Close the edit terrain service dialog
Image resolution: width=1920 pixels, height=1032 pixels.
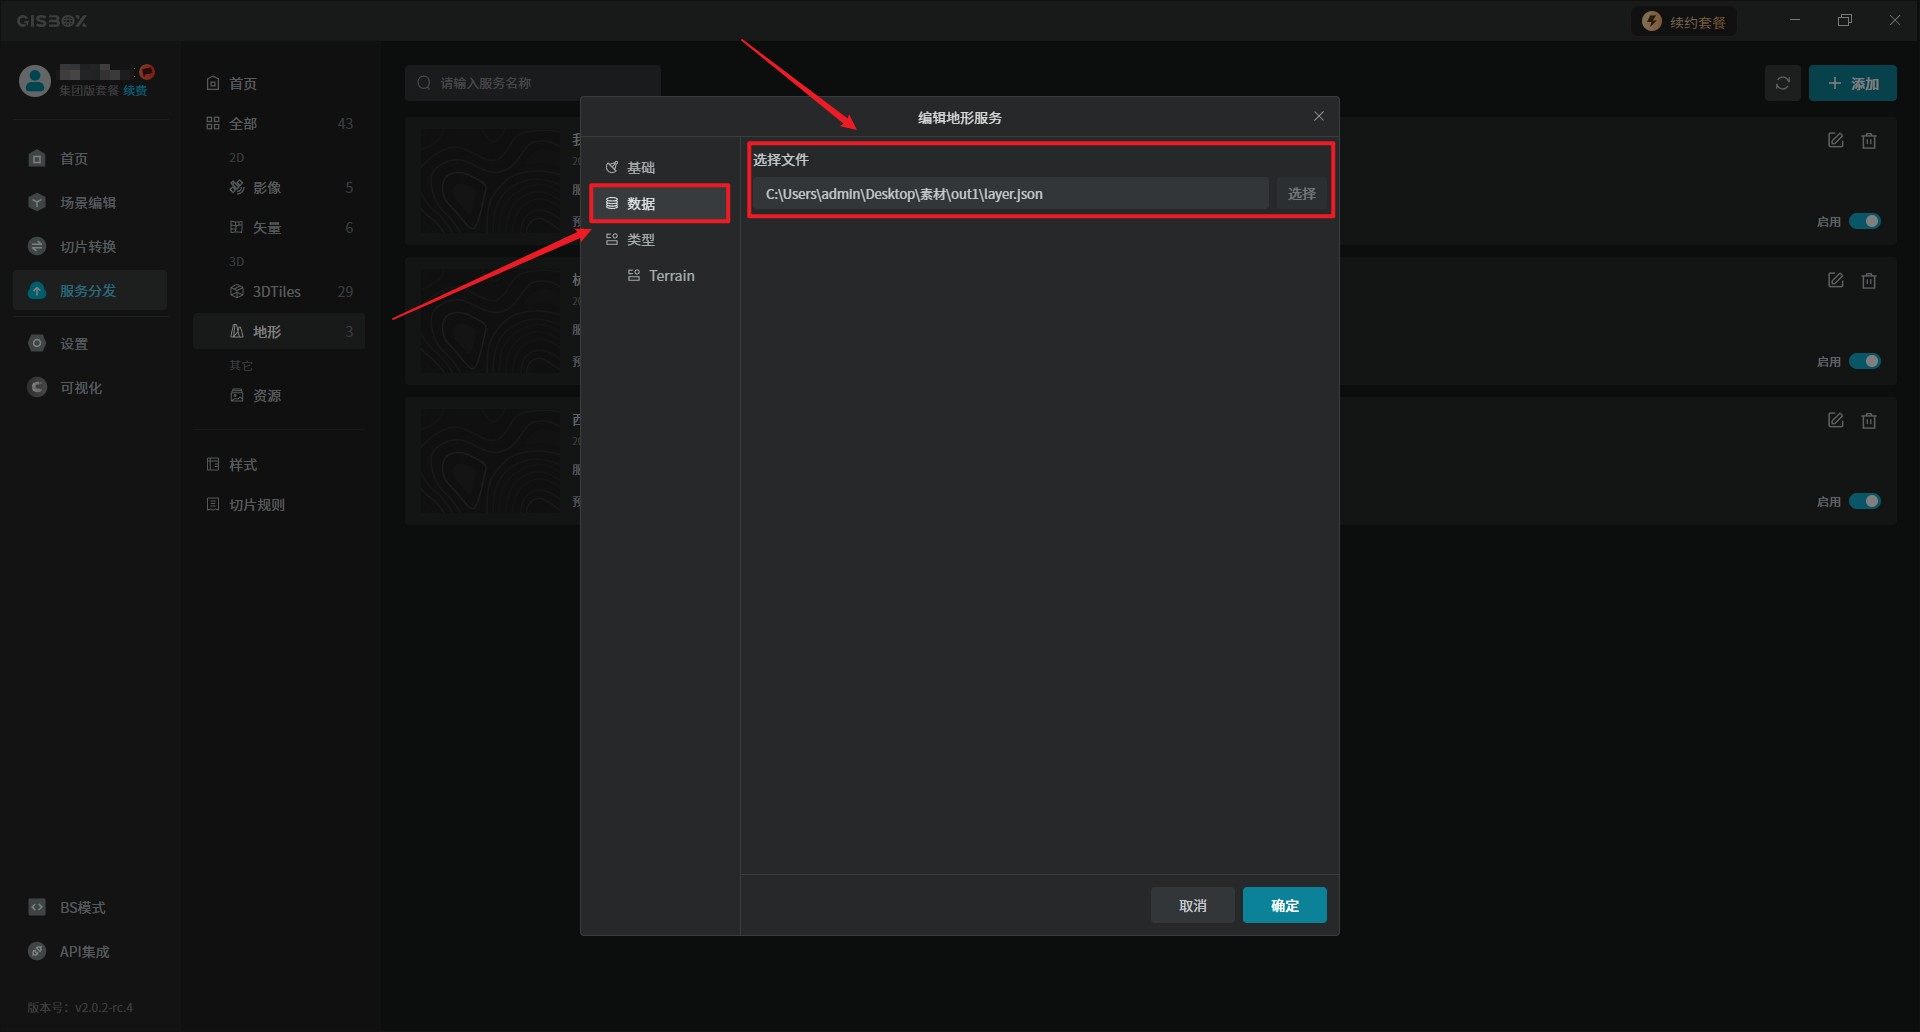pyautogui.click(x=1318, y=117)
